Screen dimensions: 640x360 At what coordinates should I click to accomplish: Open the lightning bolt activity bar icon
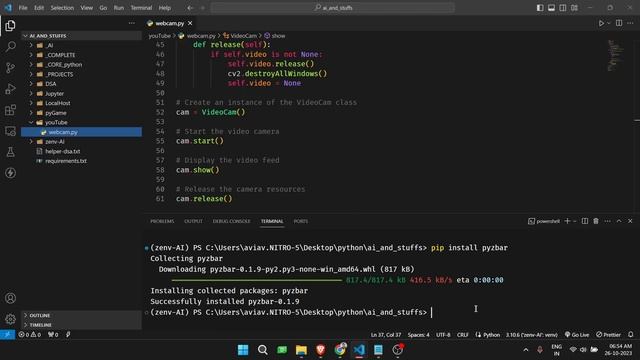[x=10, y=173]
